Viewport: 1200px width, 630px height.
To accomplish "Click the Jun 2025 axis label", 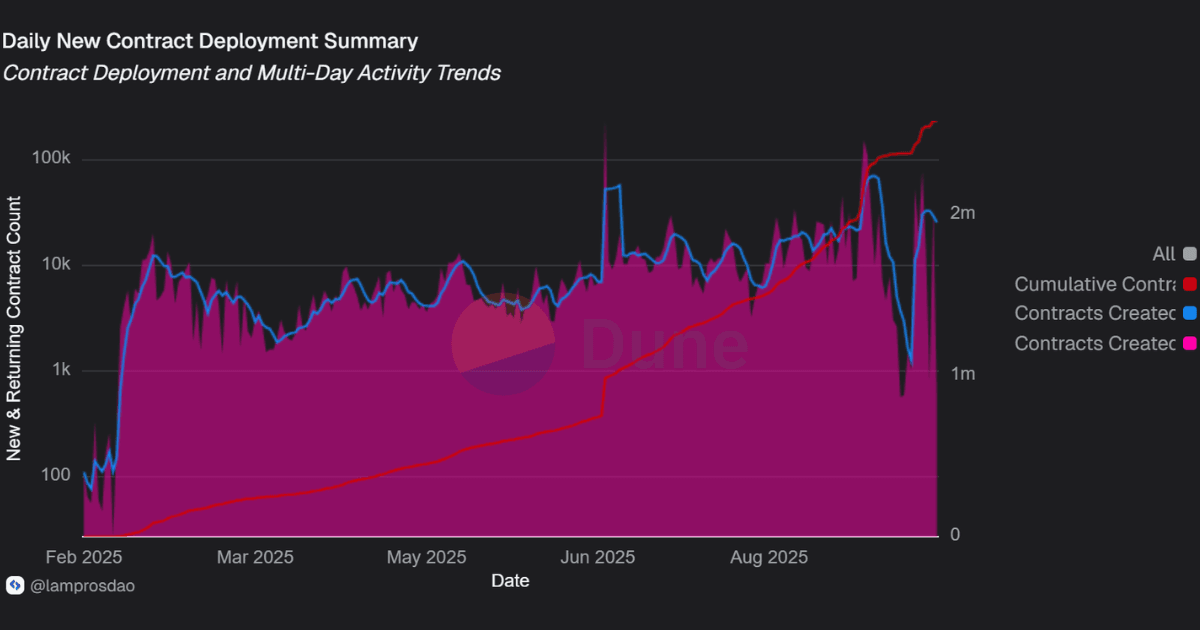I will pos(598,557).
